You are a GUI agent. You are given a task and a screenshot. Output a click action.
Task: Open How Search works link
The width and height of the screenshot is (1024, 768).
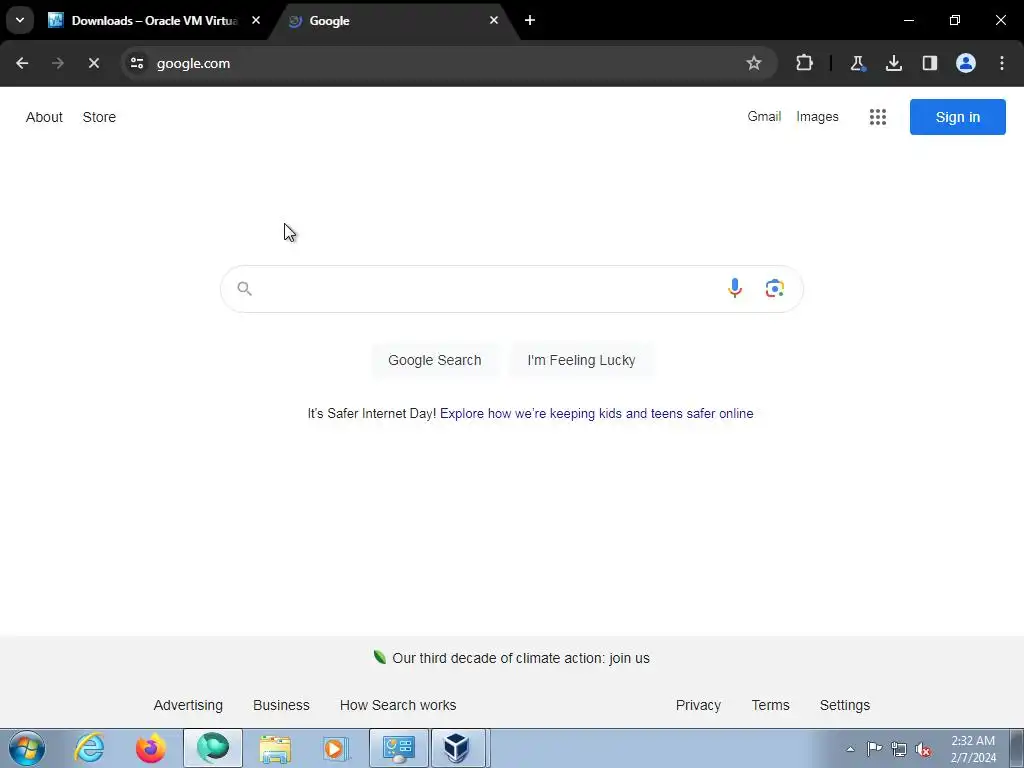(398, 705)
